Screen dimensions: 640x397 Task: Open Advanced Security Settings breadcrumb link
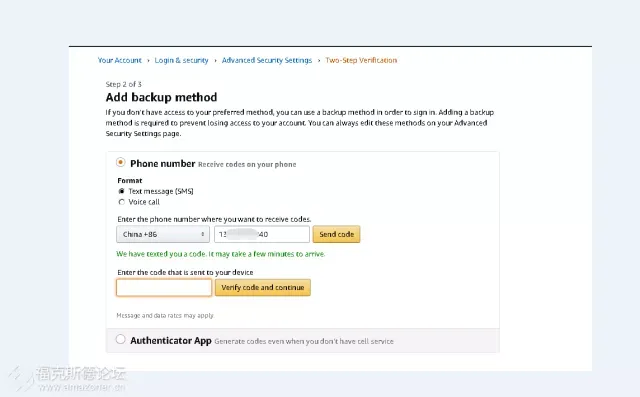(267, 60)
